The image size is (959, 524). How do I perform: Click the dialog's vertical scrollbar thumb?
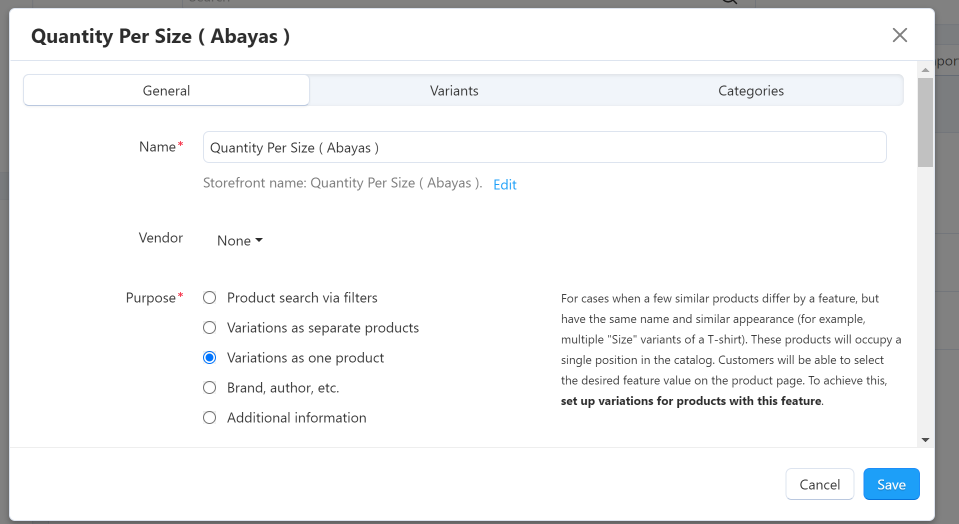tap(925, 122)
